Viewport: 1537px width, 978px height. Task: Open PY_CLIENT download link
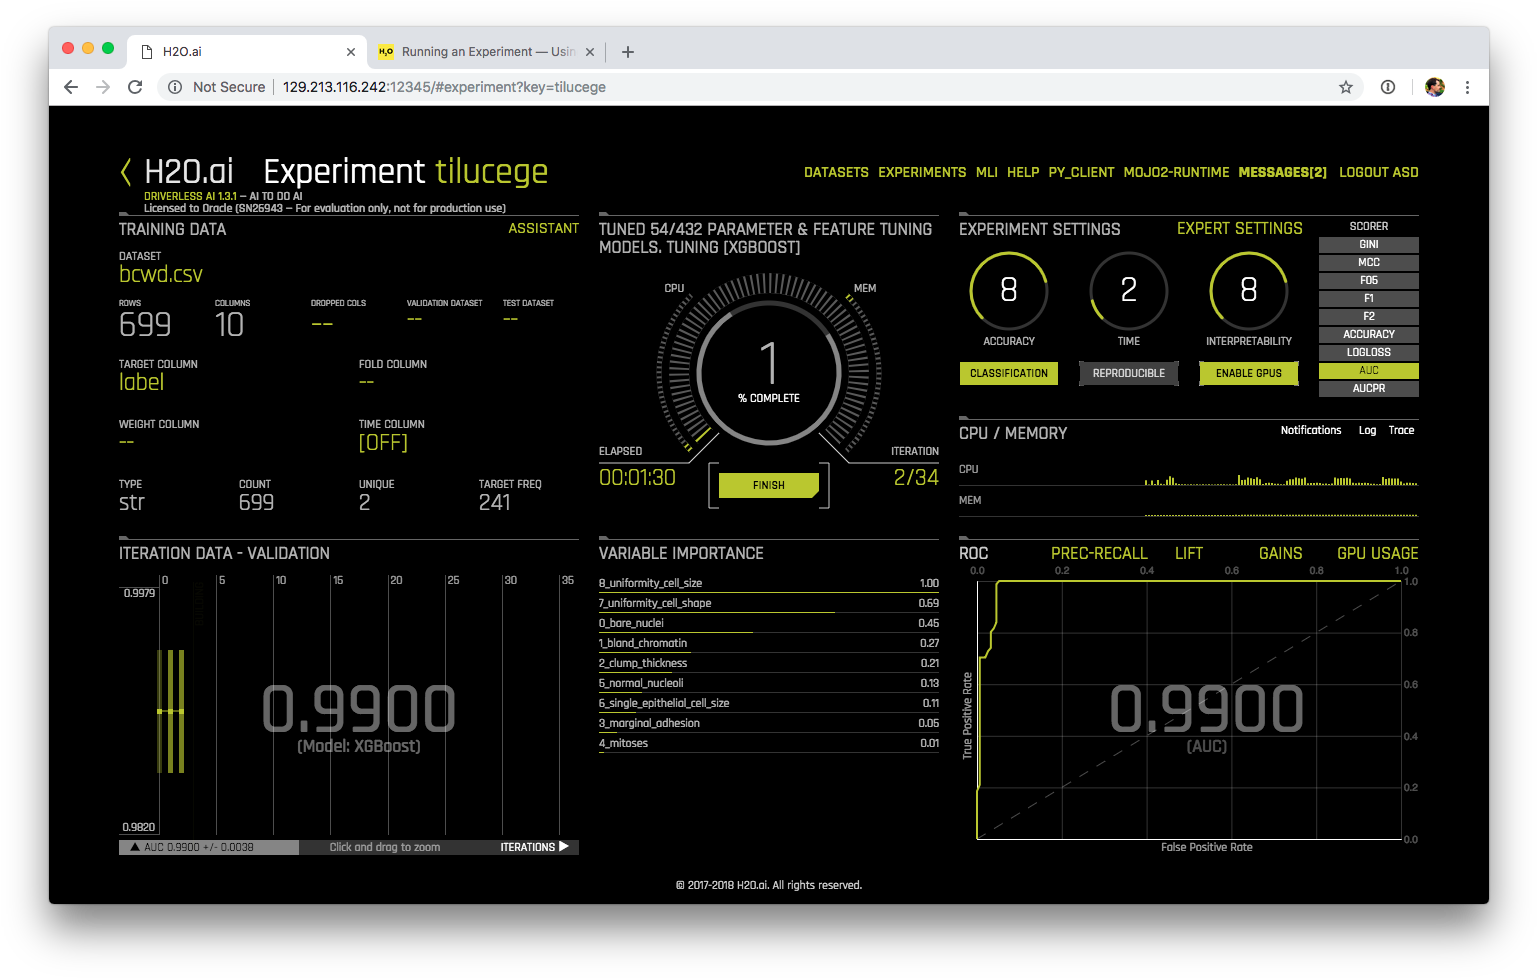(1081, 172)
